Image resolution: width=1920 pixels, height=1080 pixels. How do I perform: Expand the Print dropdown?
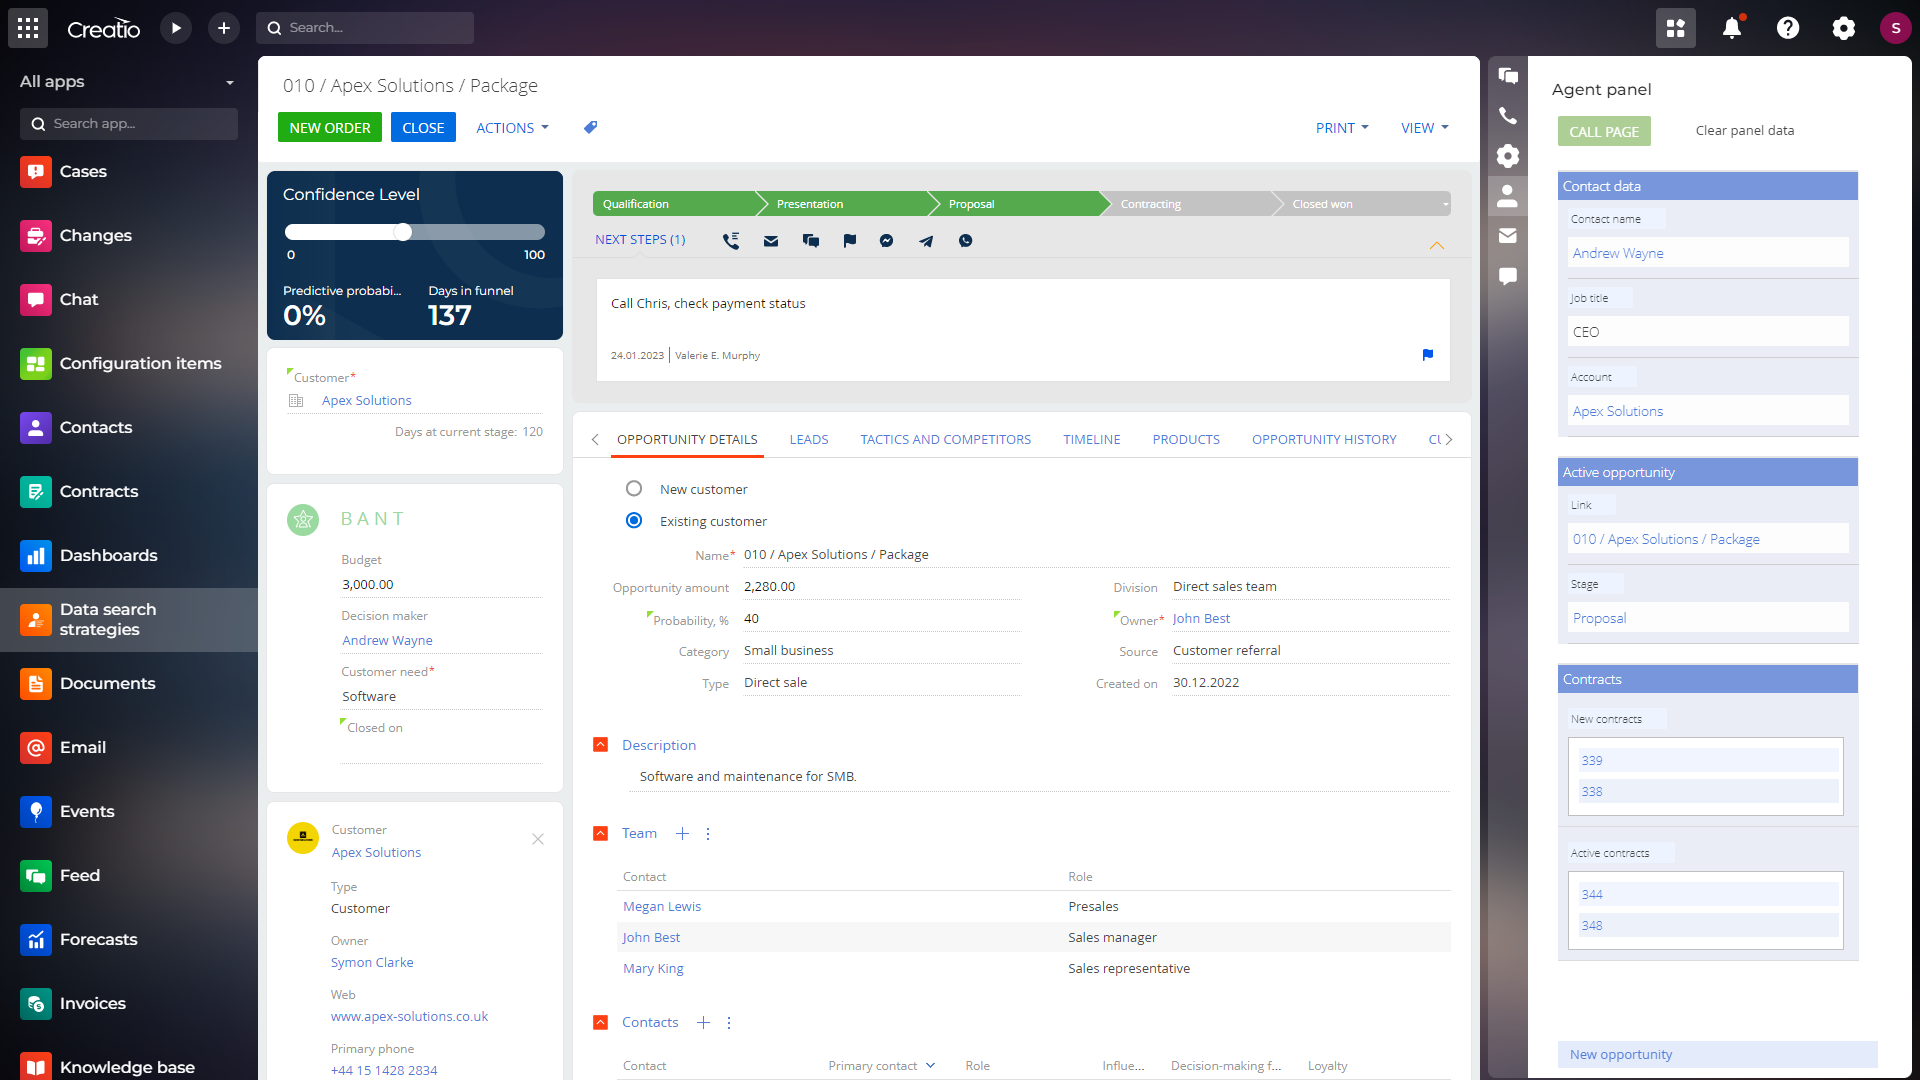(1342, 128)
